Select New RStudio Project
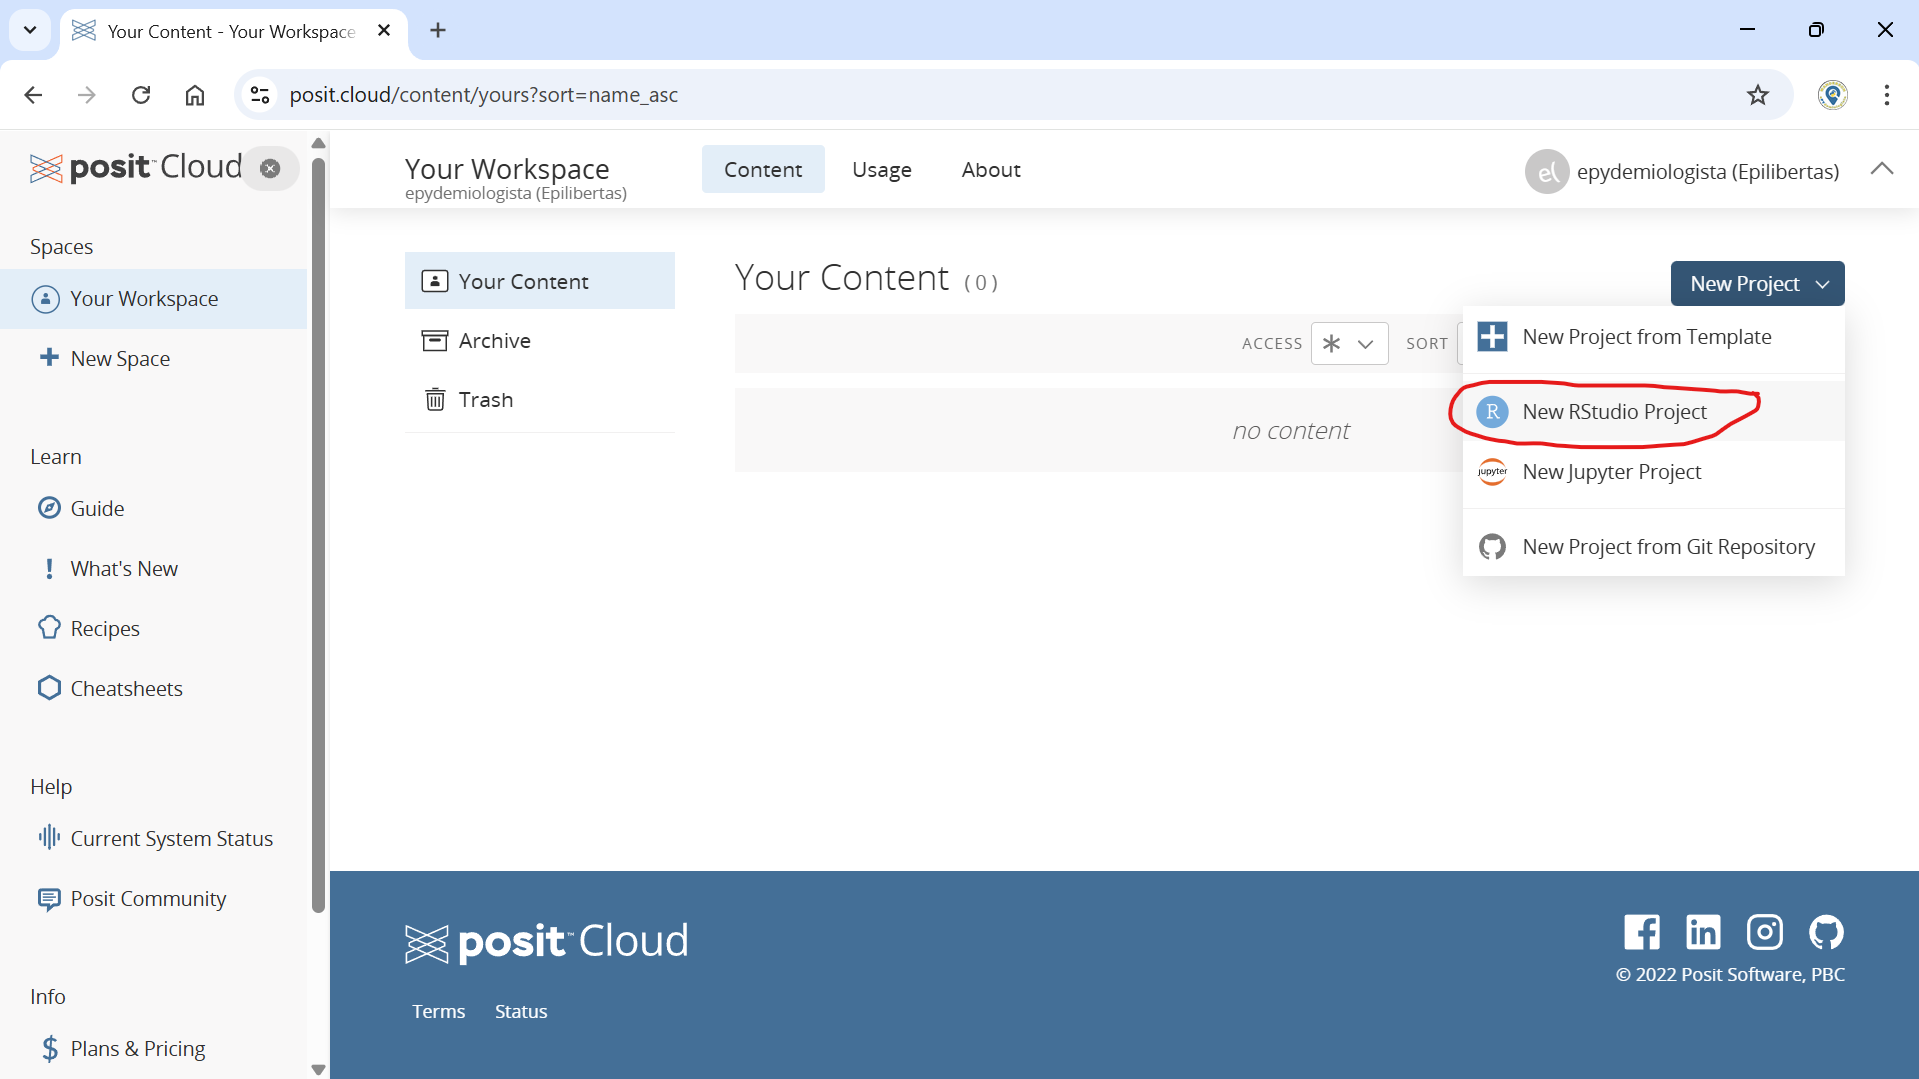1919x1079 pixels. pyautogui.click(x=1614, y=412)
